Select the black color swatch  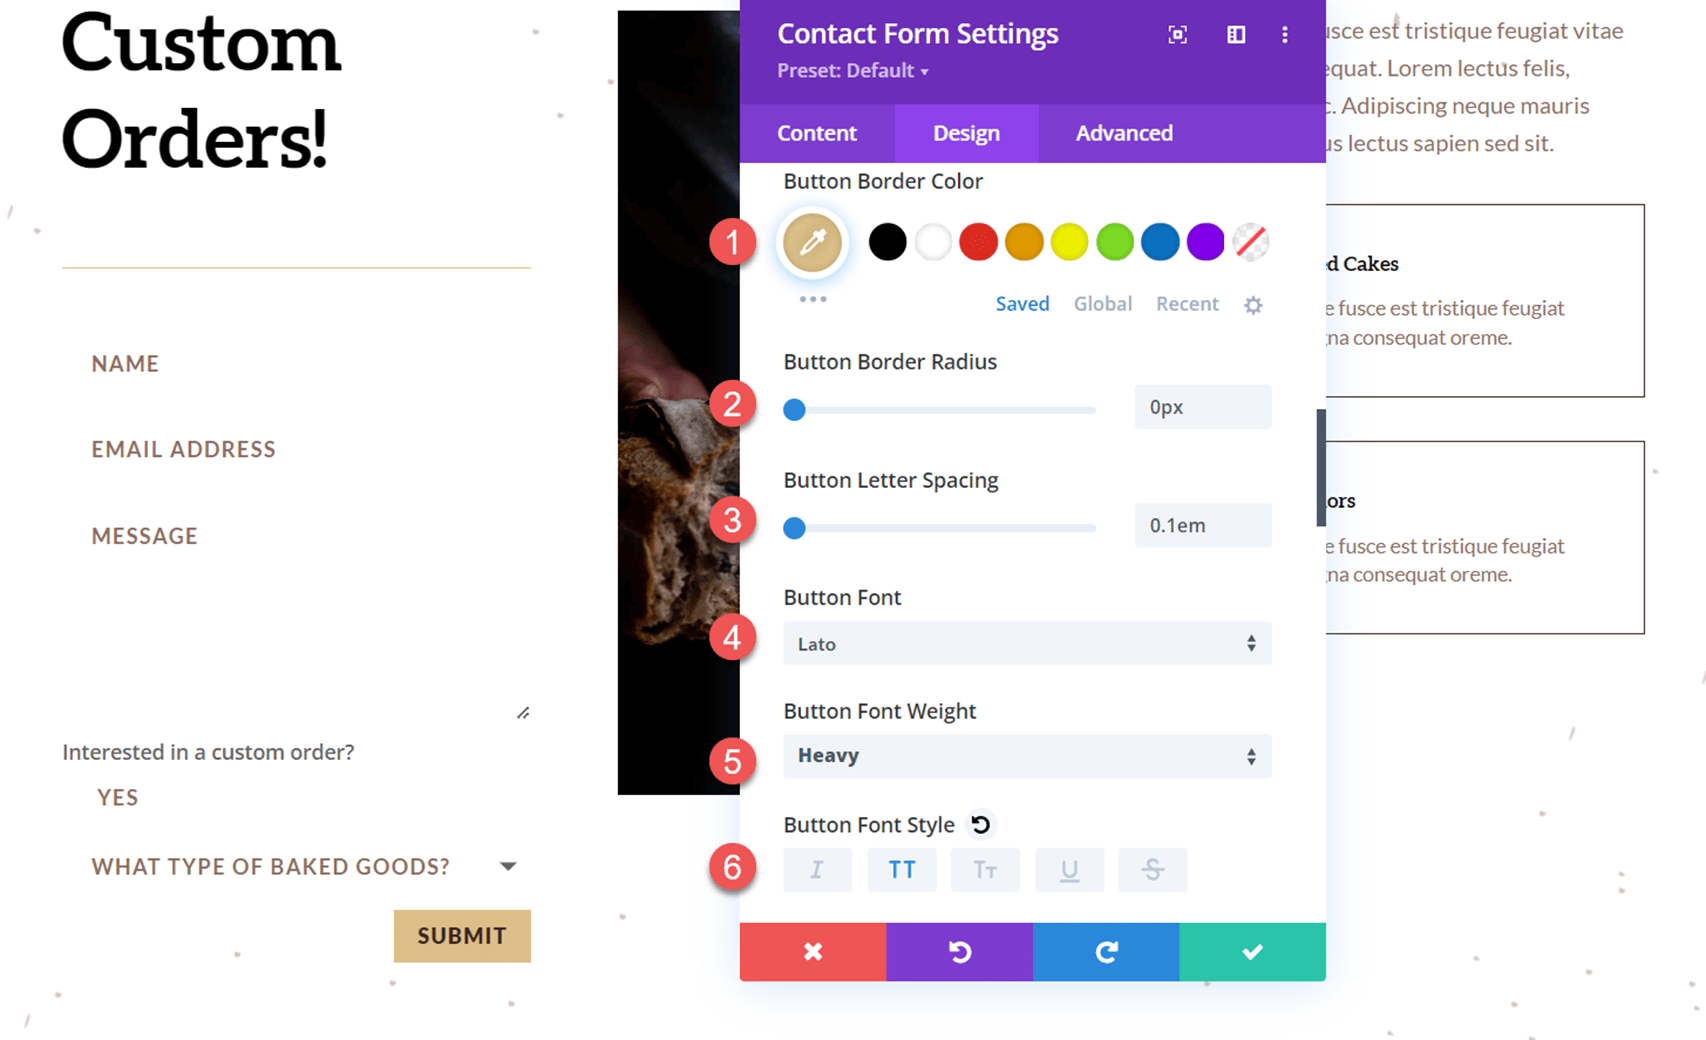point(887,242)
